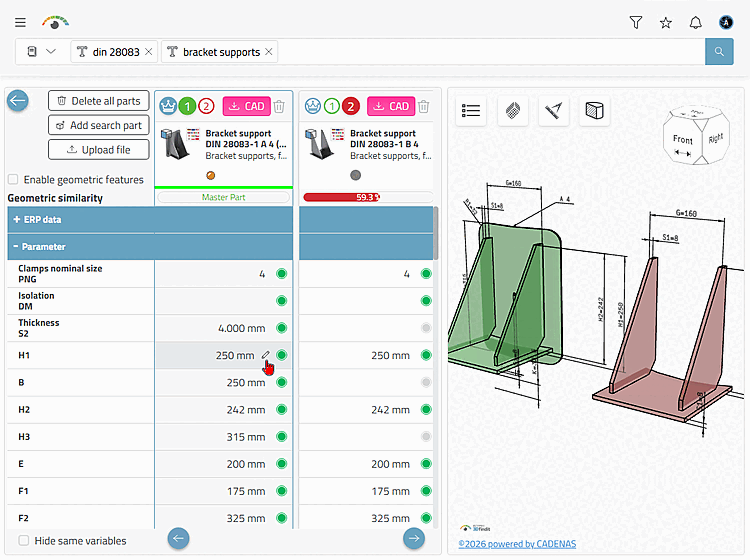Click the 3Dfindit logo
The height and width of the screenshot is (560, 750).
pos(55,22)
